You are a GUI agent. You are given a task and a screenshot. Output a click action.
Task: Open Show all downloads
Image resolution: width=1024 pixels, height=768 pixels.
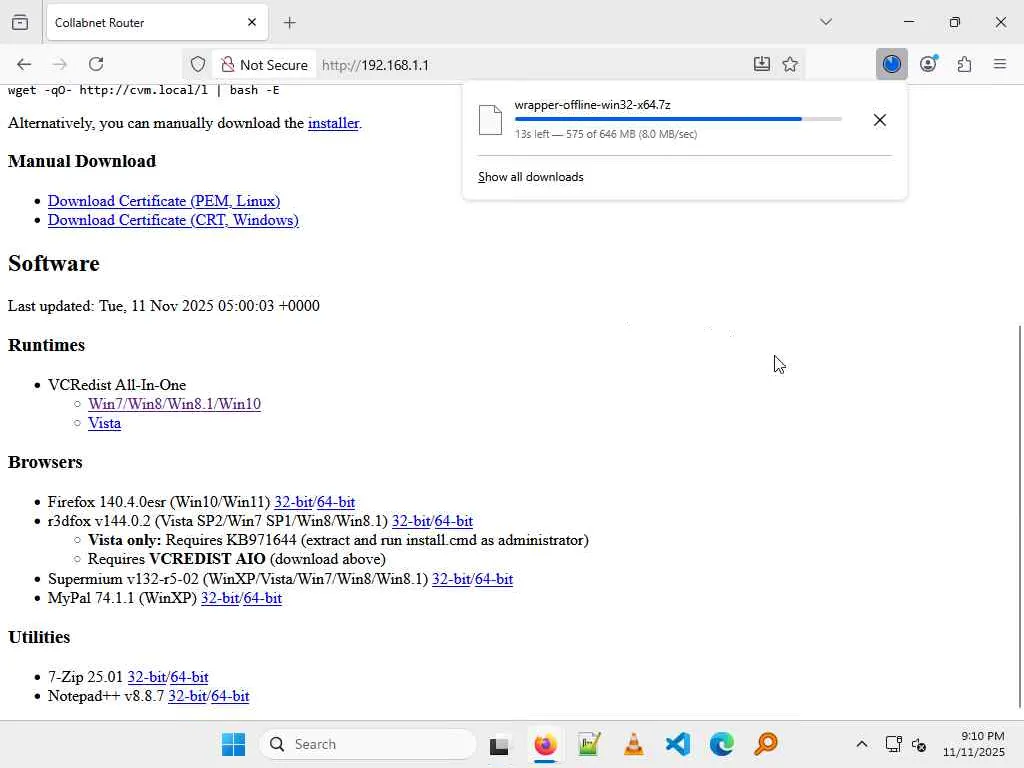[530, 177]
